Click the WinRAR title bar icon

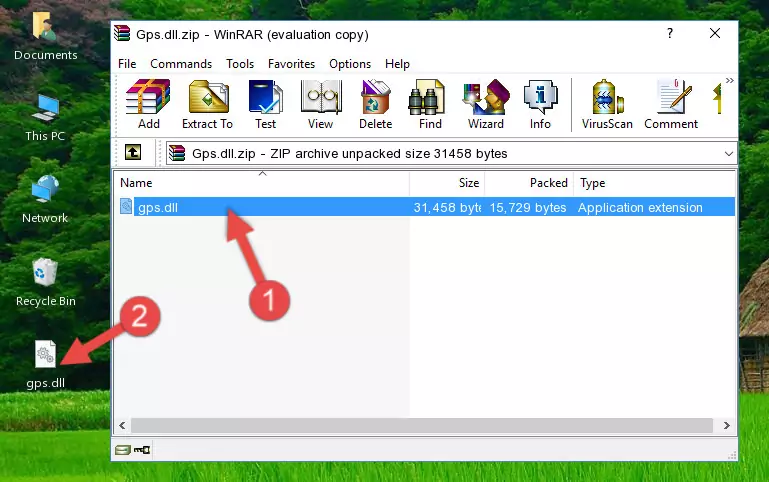(x=122, y=33)
